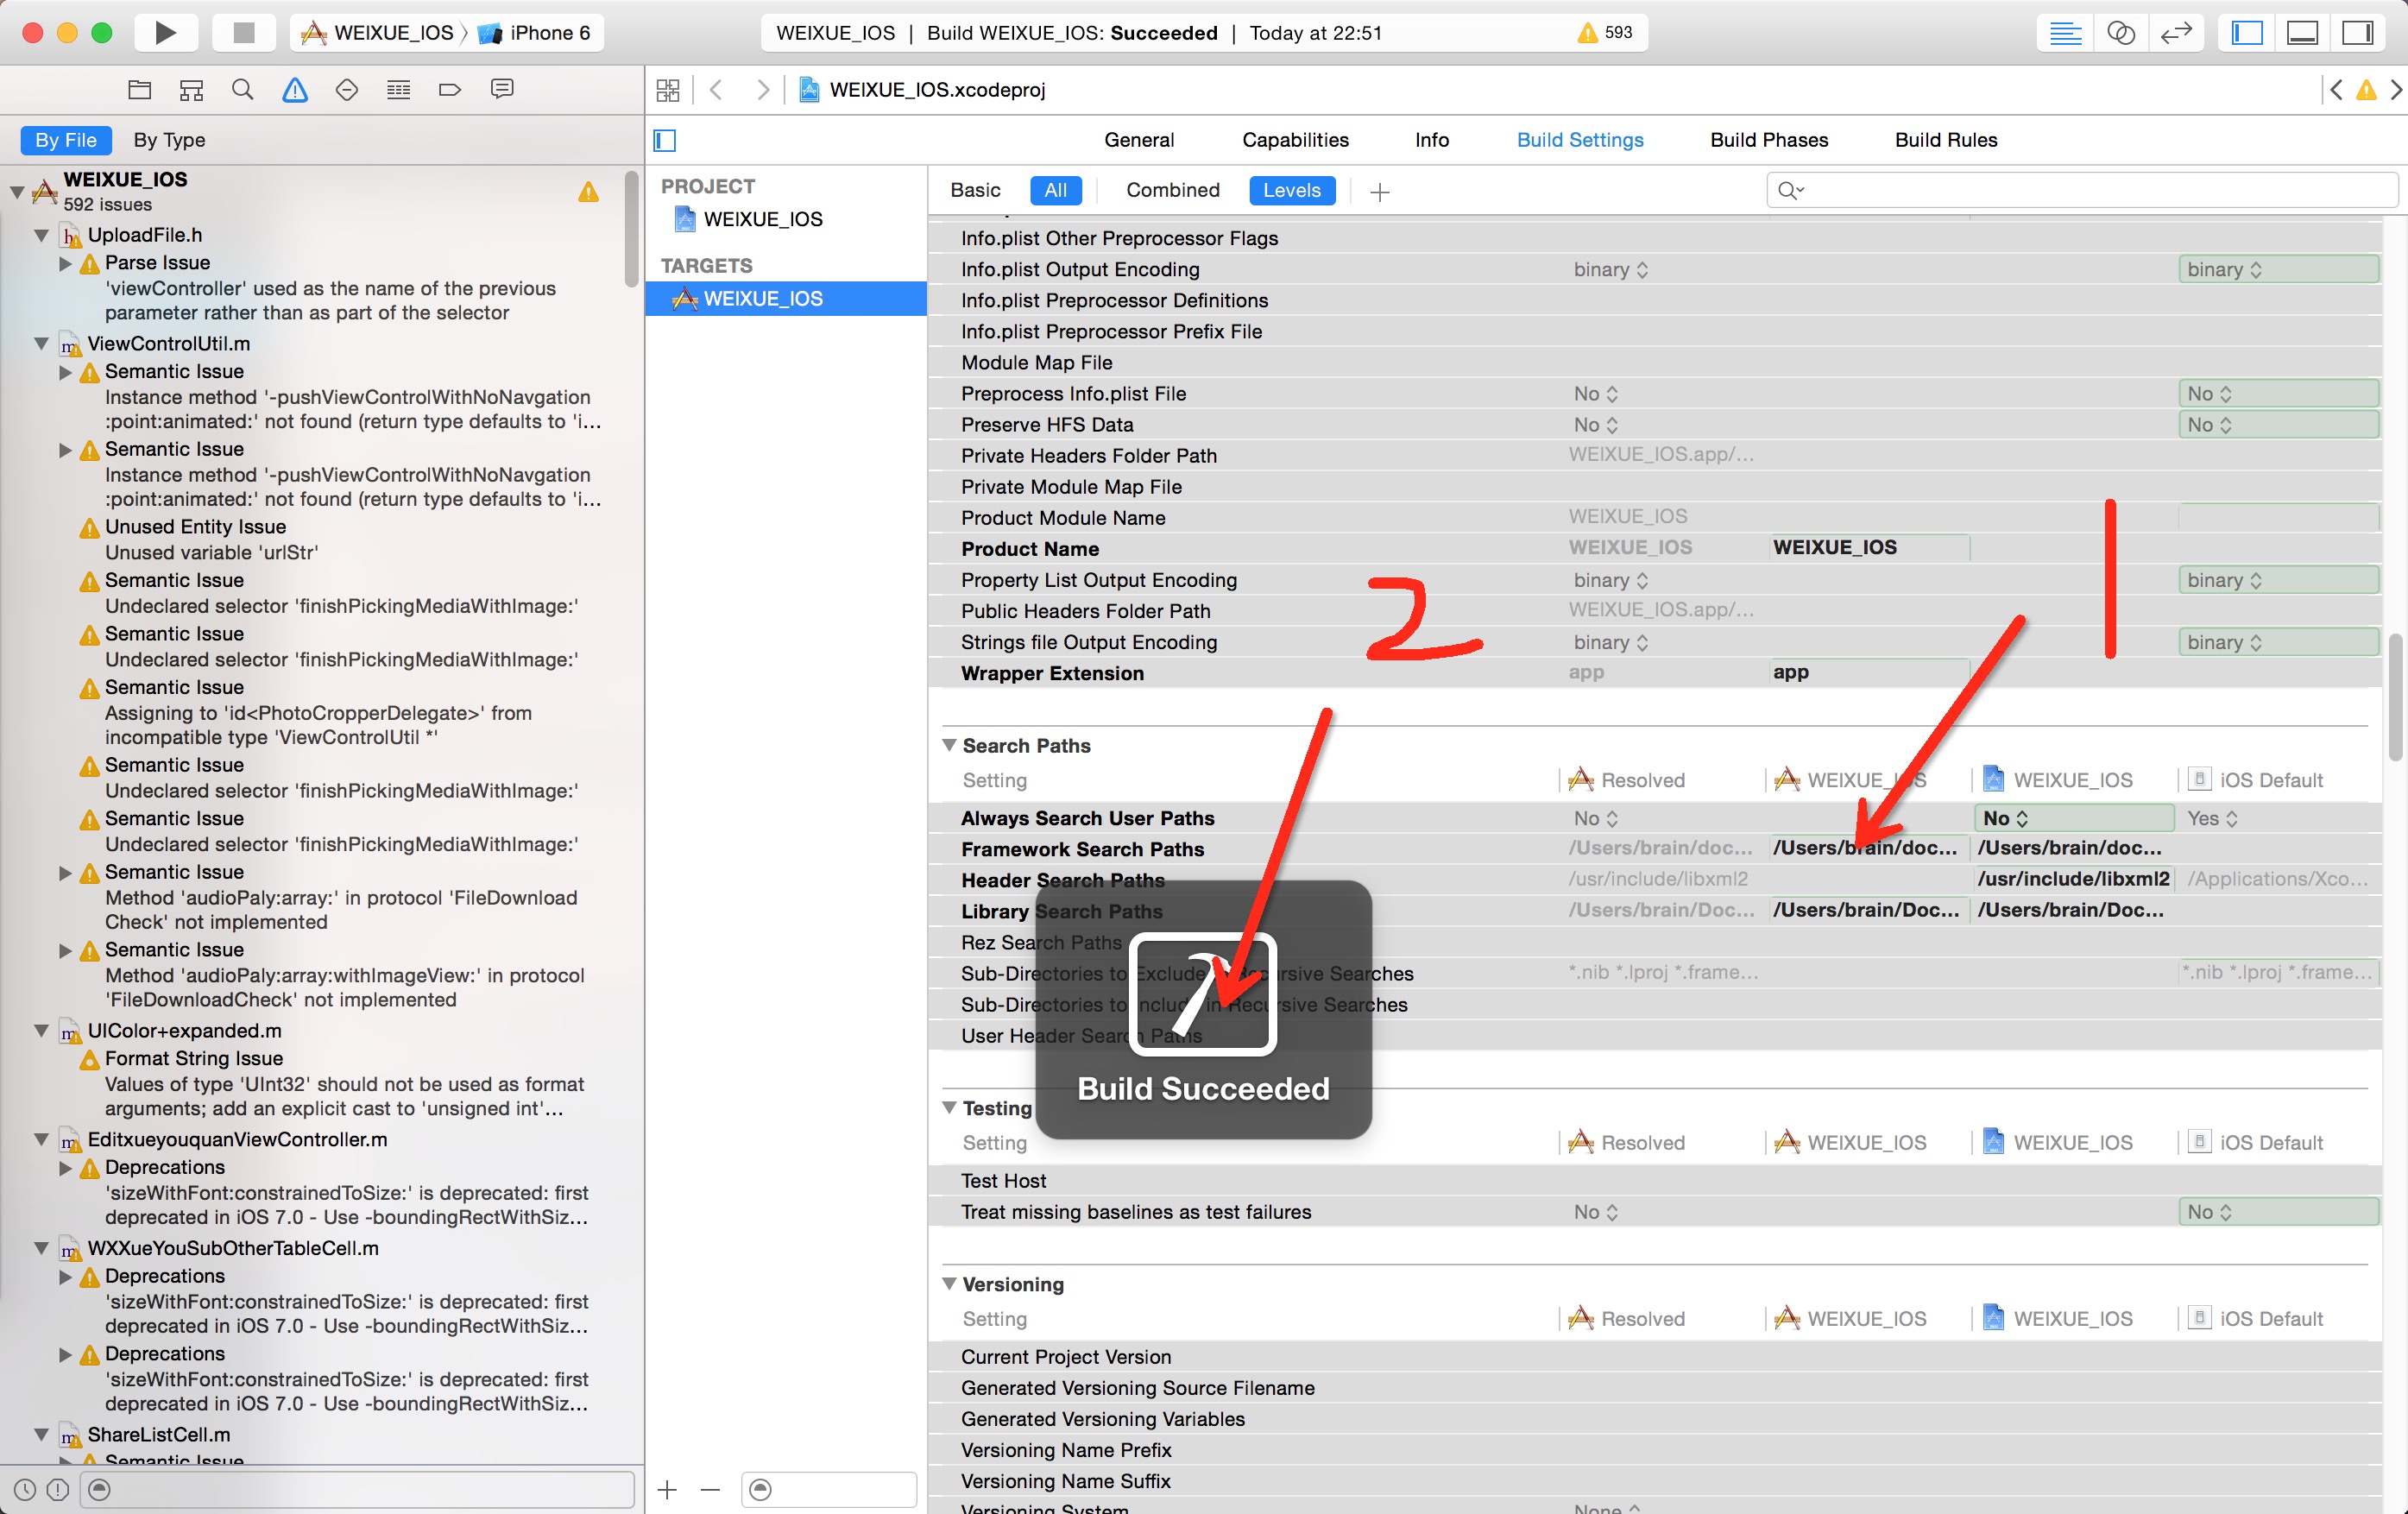Image resolution: width=2408 pixels, height=1514 pixels.
Task: Click the 593 warnings indicator
Action: click(1605, 33)
